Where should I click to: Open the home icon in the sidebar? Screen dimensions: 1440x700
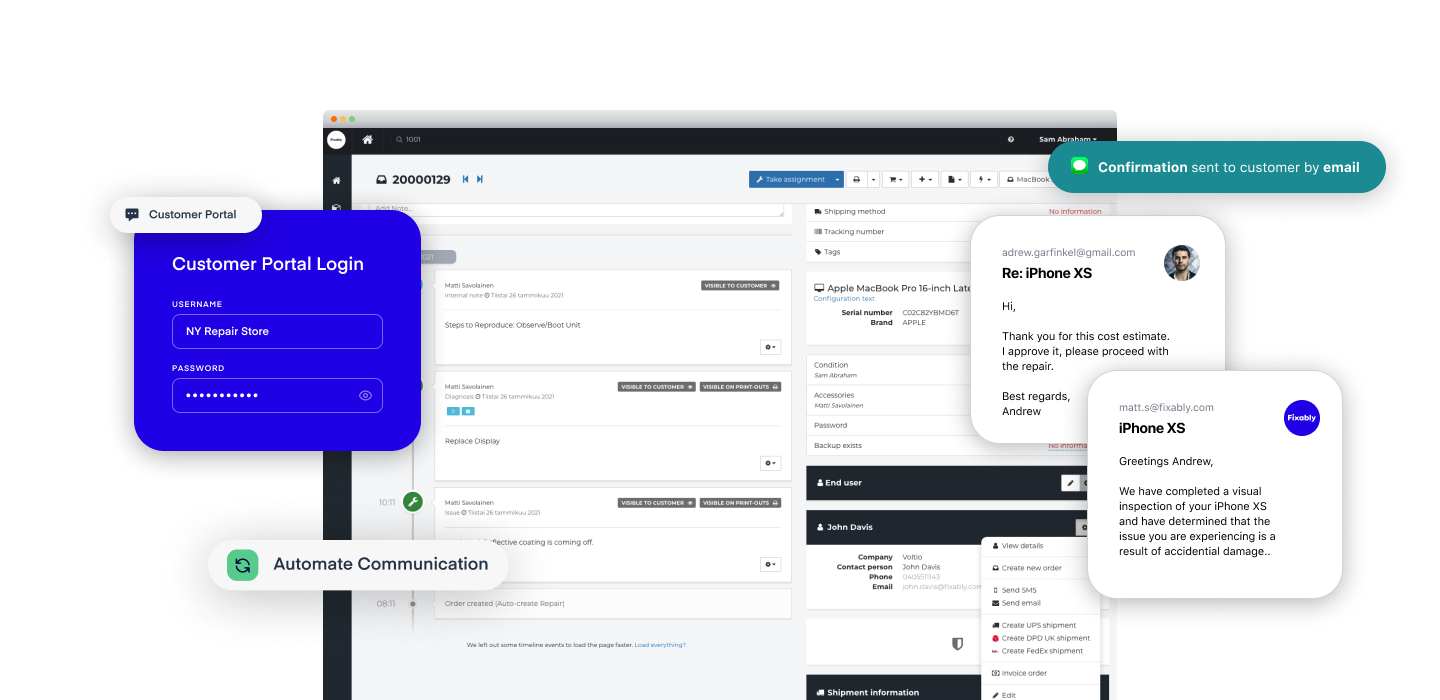(336, 180)
